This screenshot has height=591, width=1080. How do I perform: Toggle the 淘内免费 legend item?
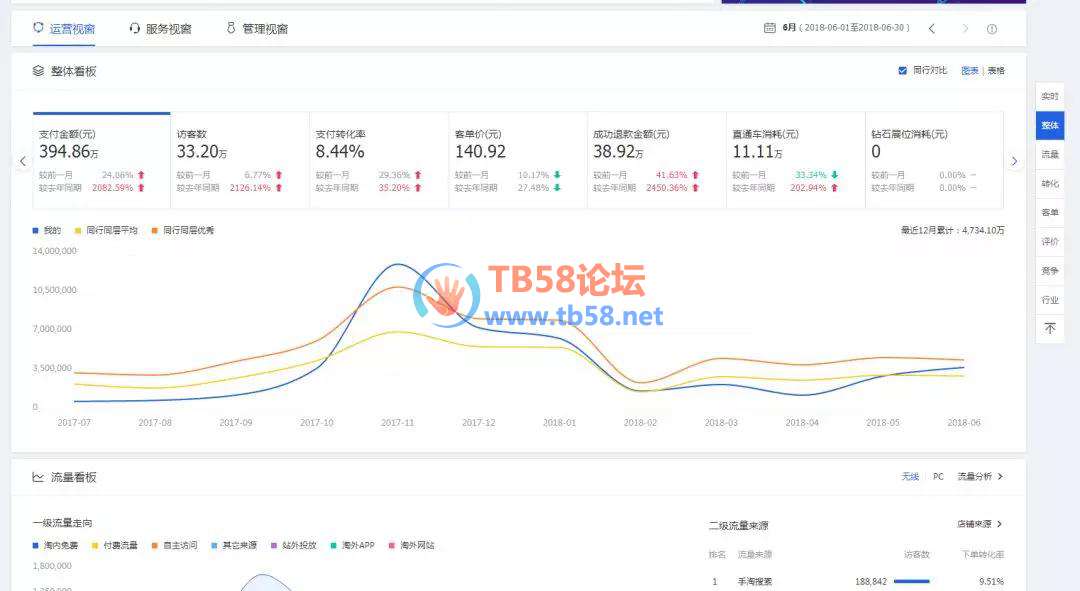(55, 546)
